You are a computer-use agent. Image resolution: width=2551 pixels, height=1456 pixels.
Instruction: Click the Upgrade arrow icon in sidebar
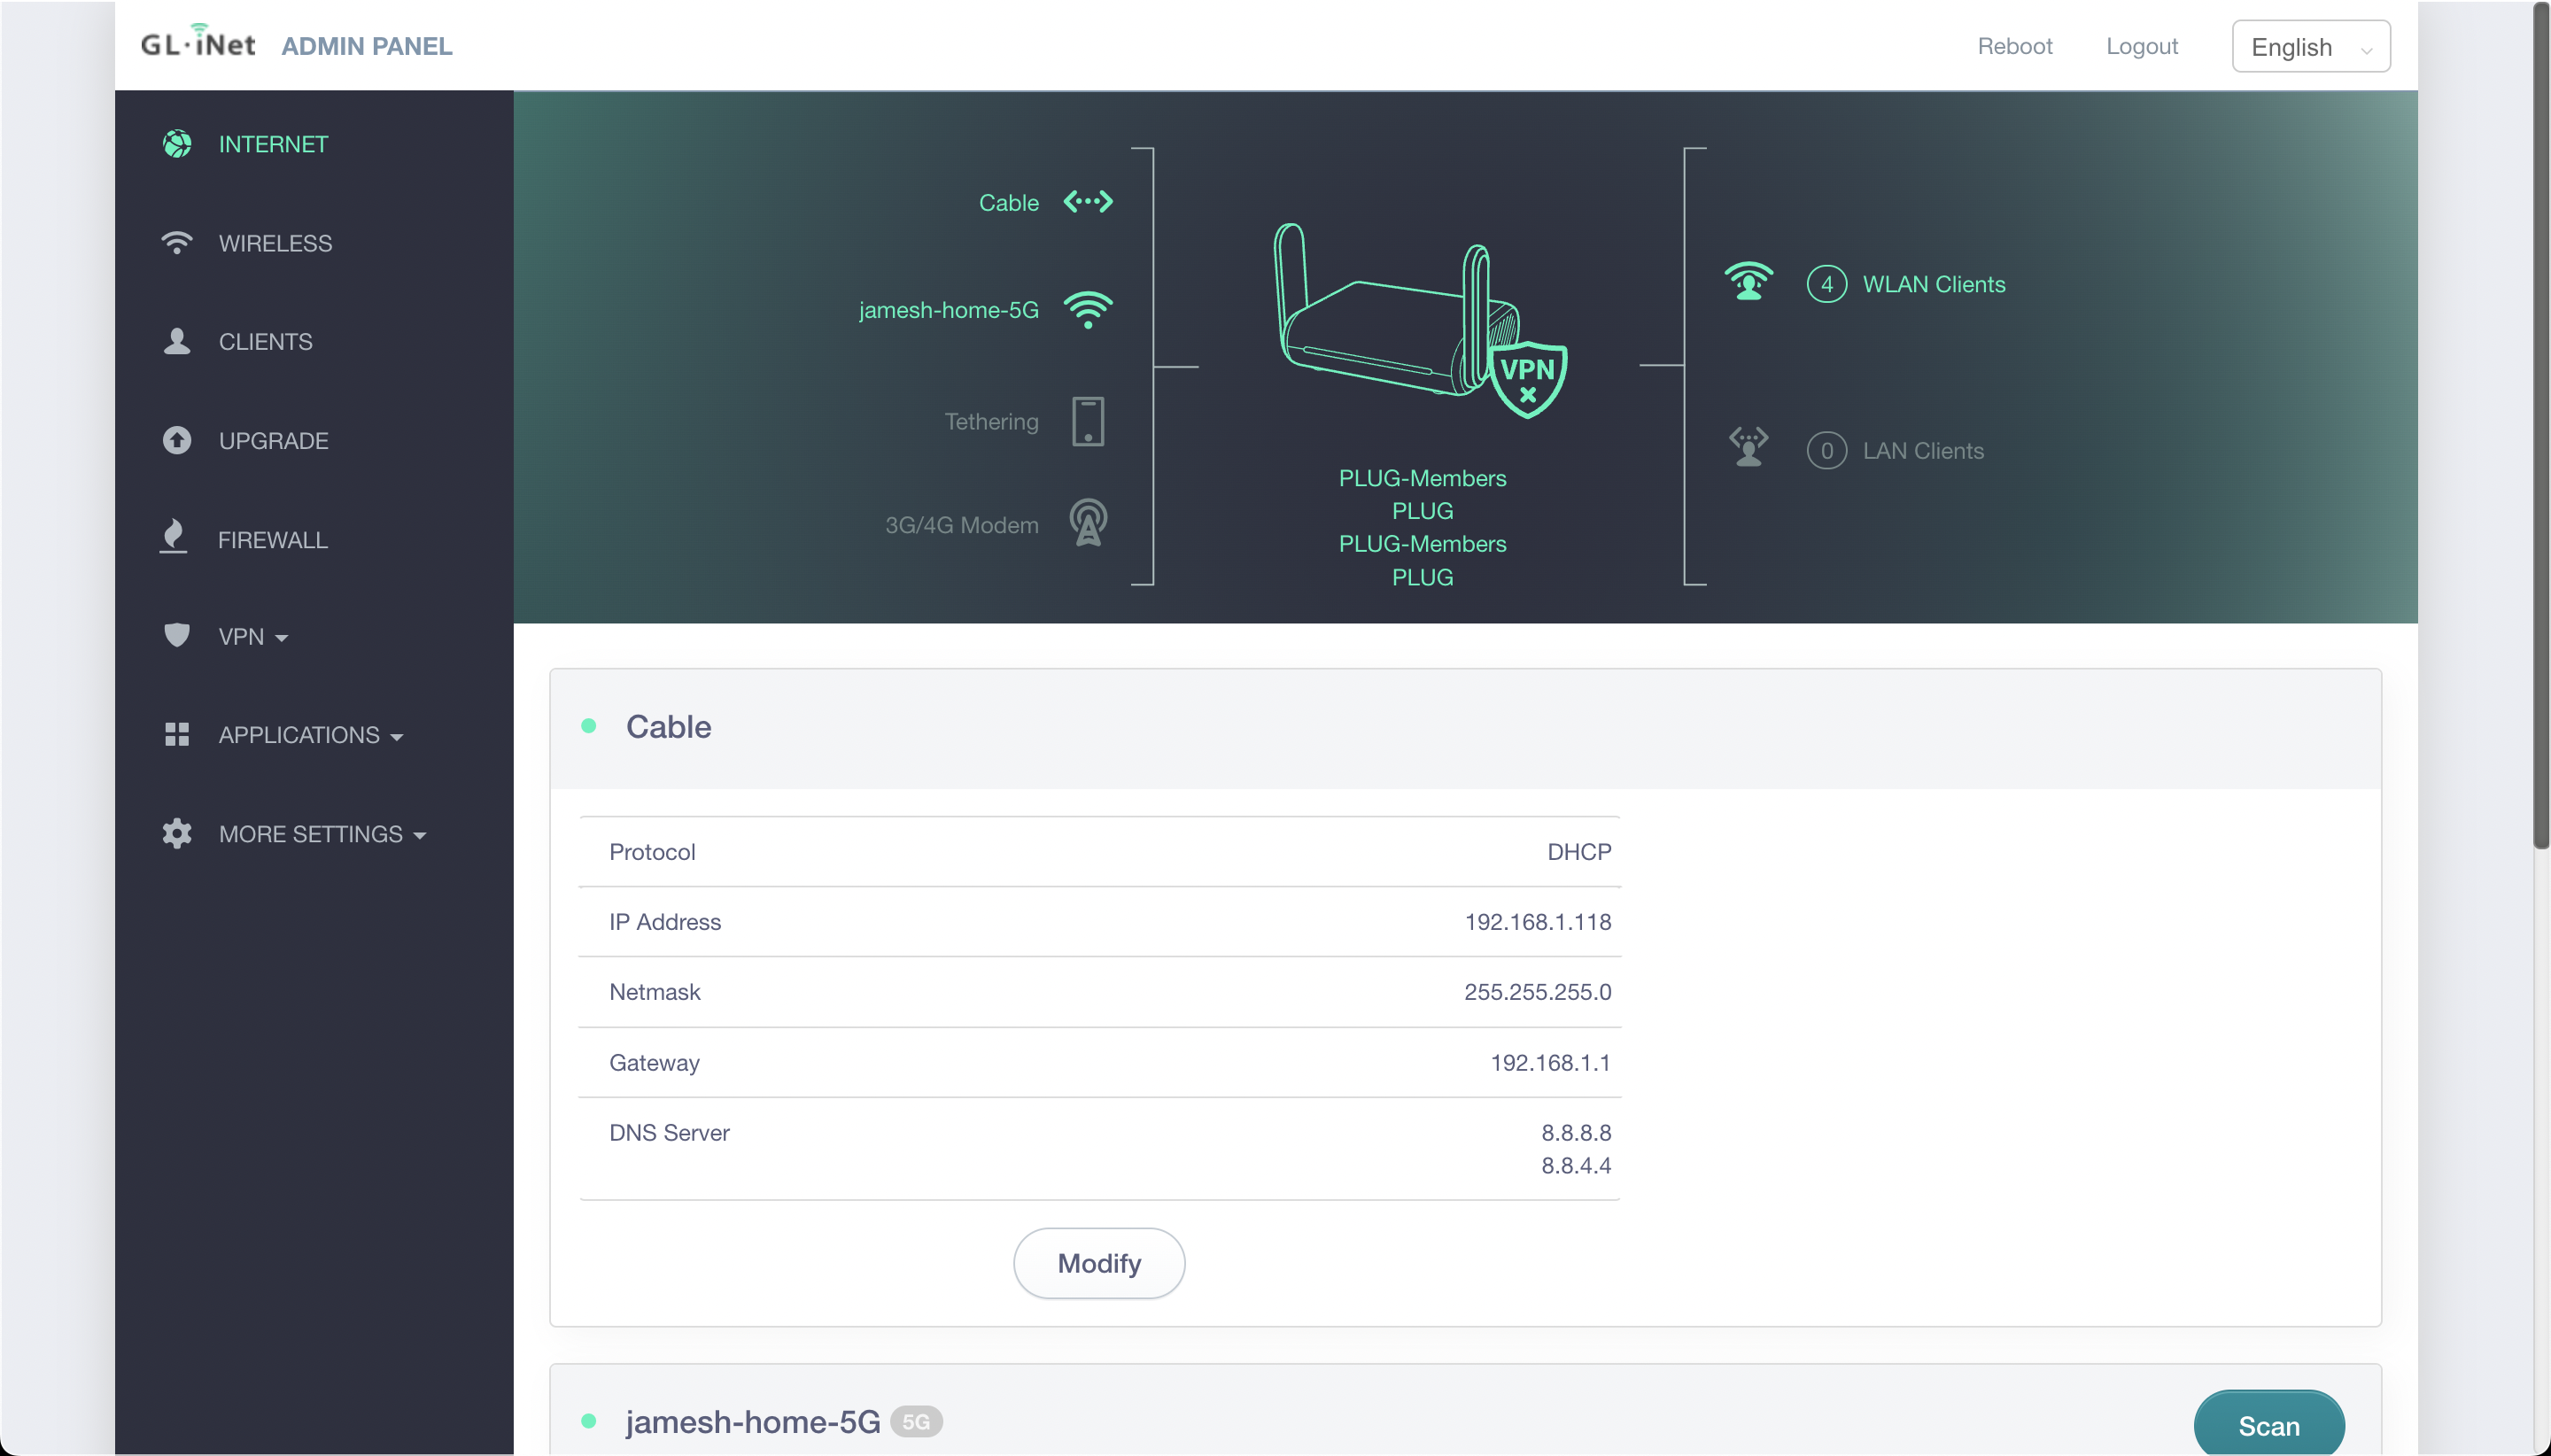[177, 440]
